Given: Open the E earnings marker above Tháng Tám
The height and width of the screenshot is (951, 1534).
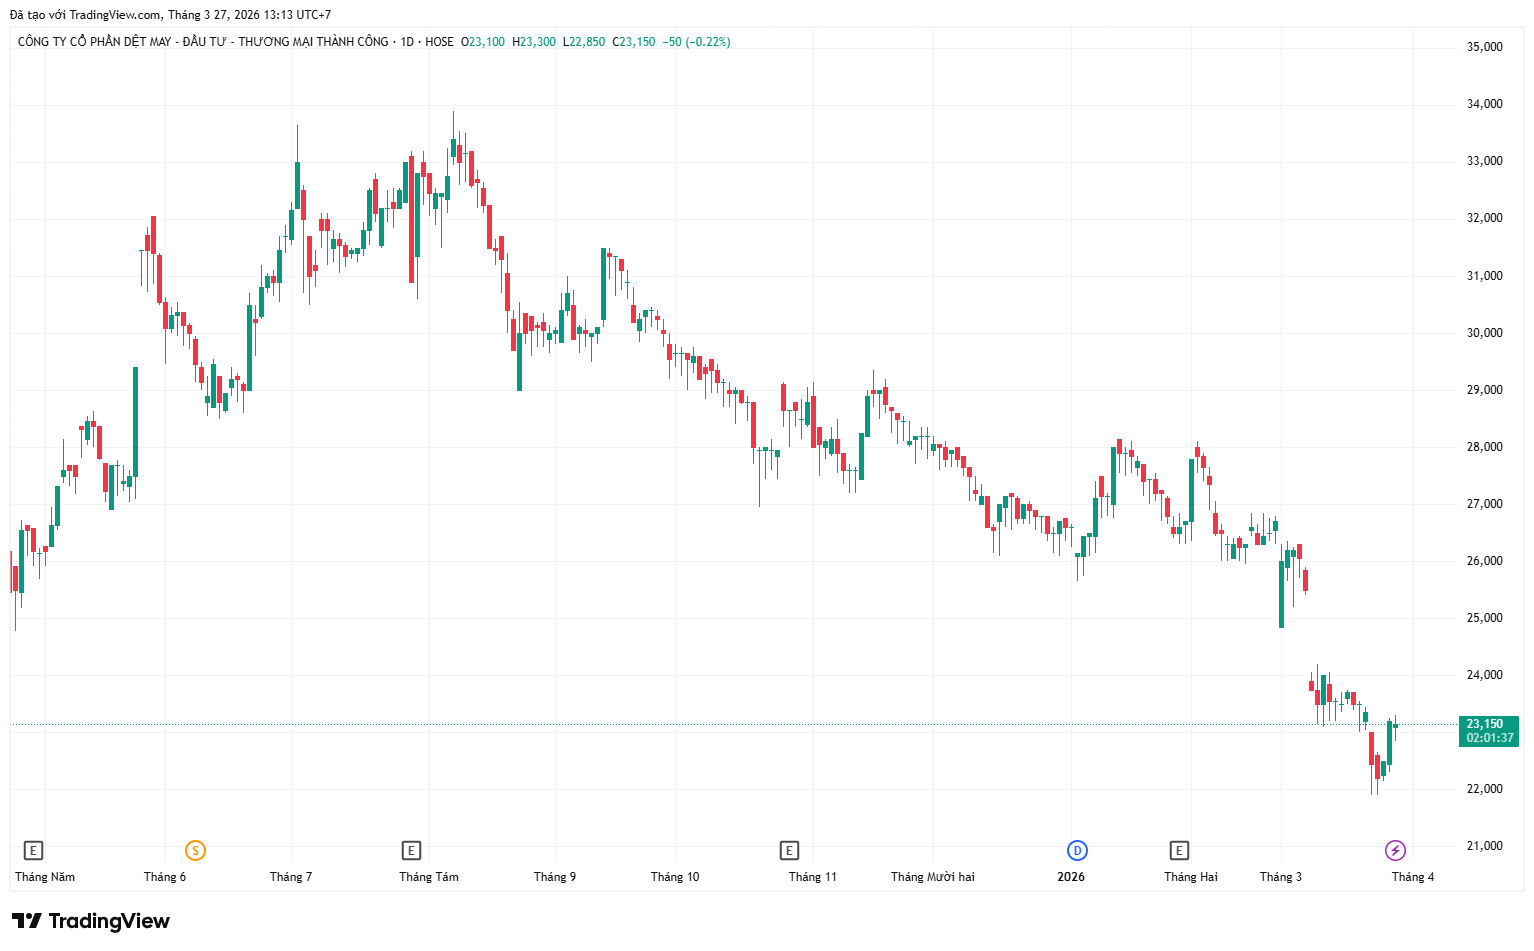Looking at the screenshot, I should [411, 850].
